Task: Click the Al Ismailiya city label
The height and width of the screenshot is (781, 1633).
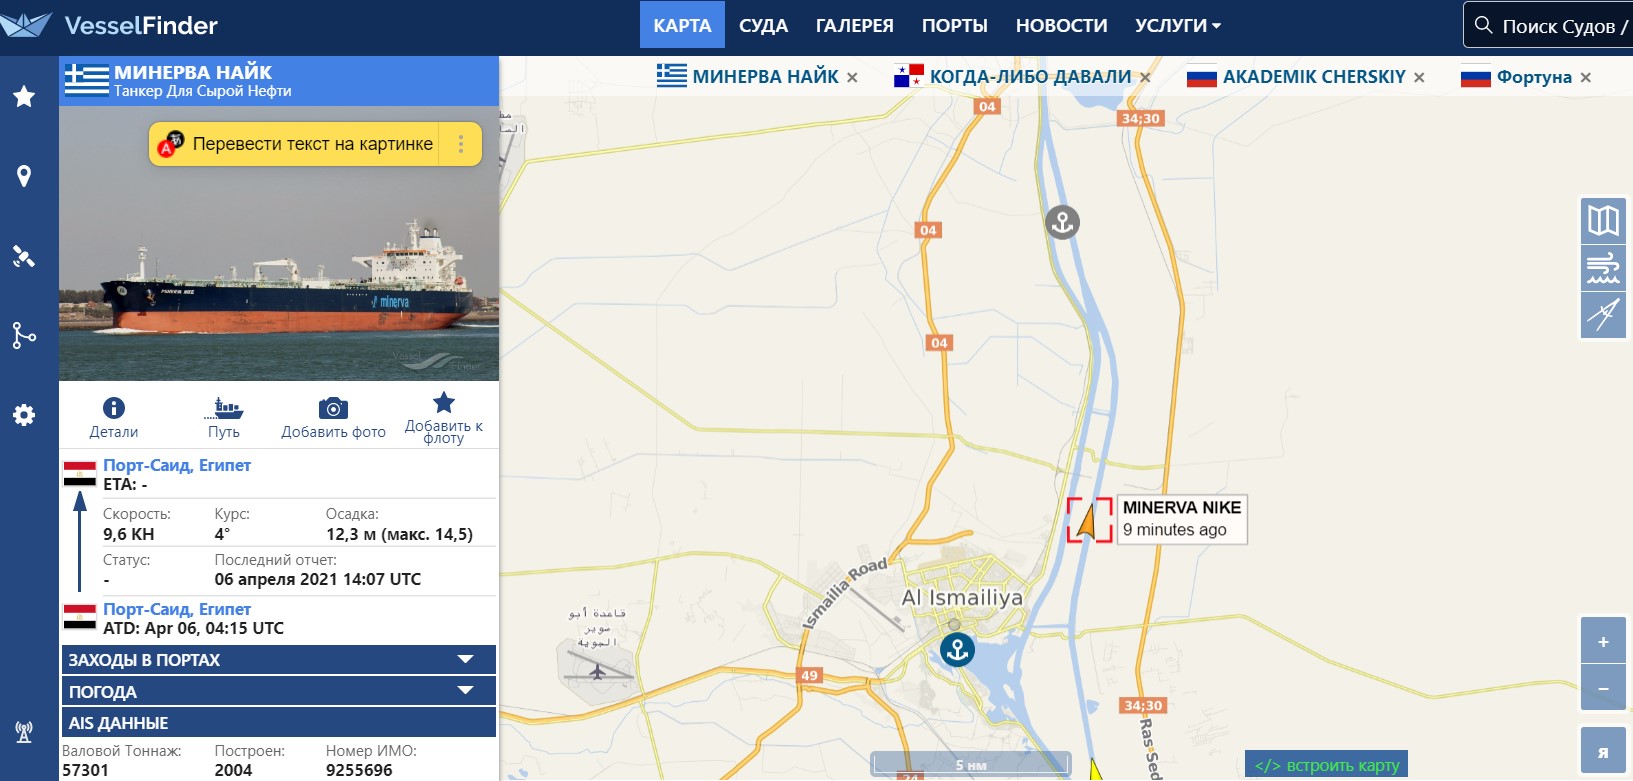Action: pyautogui.click(x=962, y=597)
